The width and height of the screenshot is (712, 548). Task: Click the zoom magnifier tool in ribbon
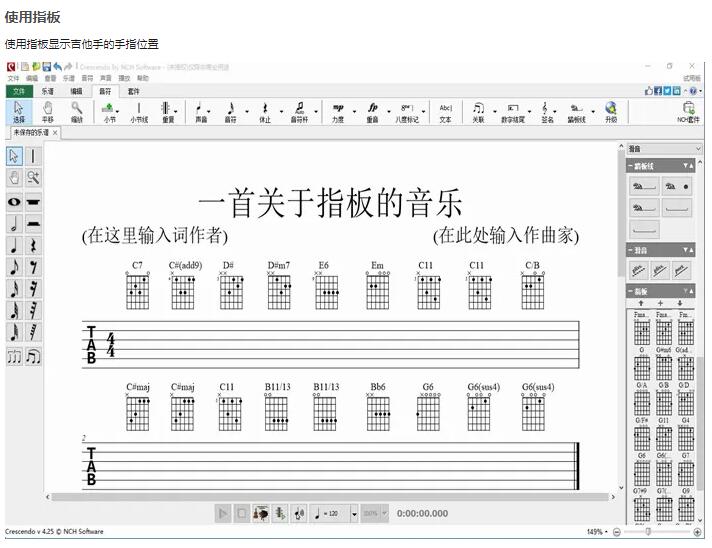(77, 111)
